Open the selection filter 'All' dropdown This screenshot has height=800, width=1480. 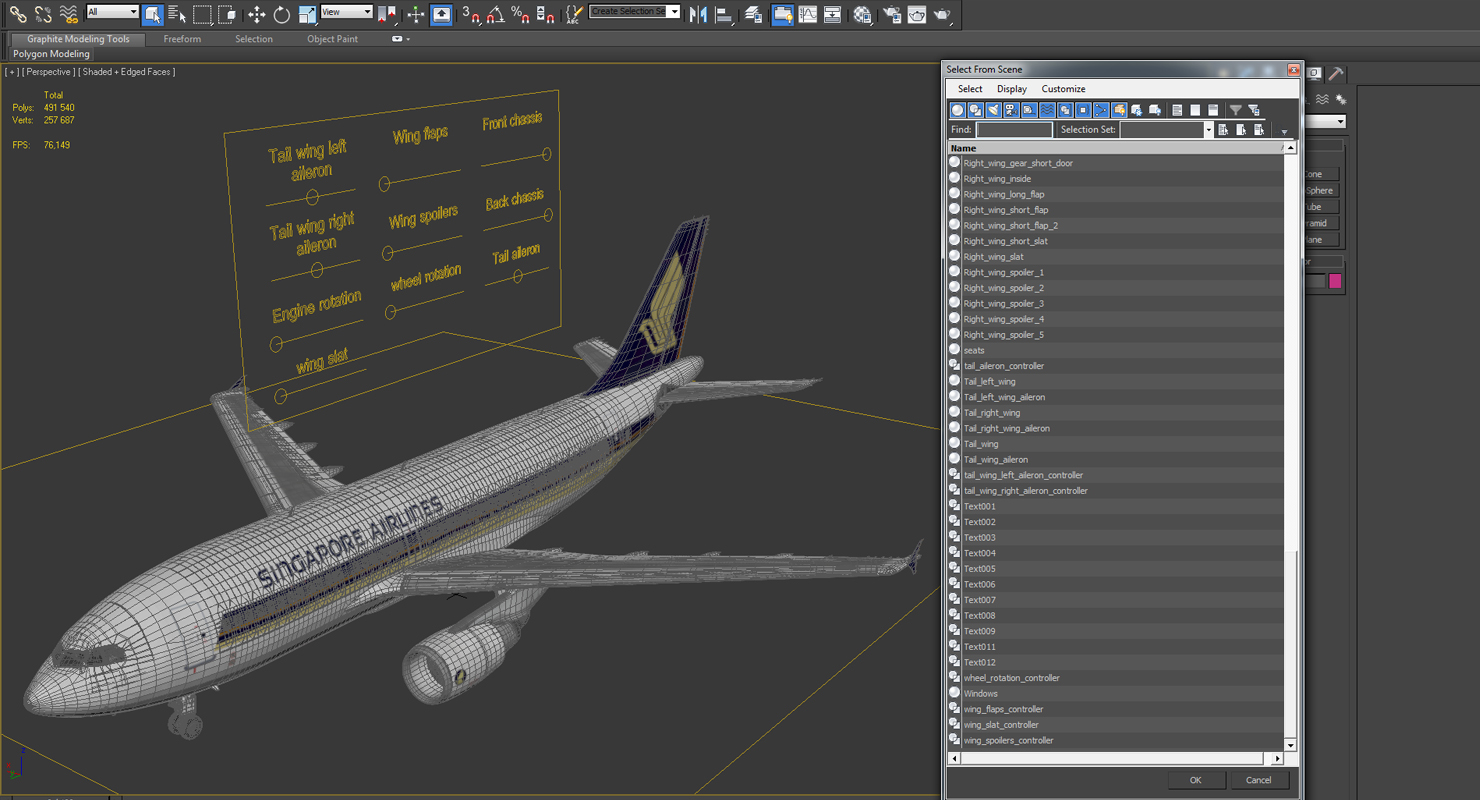coord(113,12)
